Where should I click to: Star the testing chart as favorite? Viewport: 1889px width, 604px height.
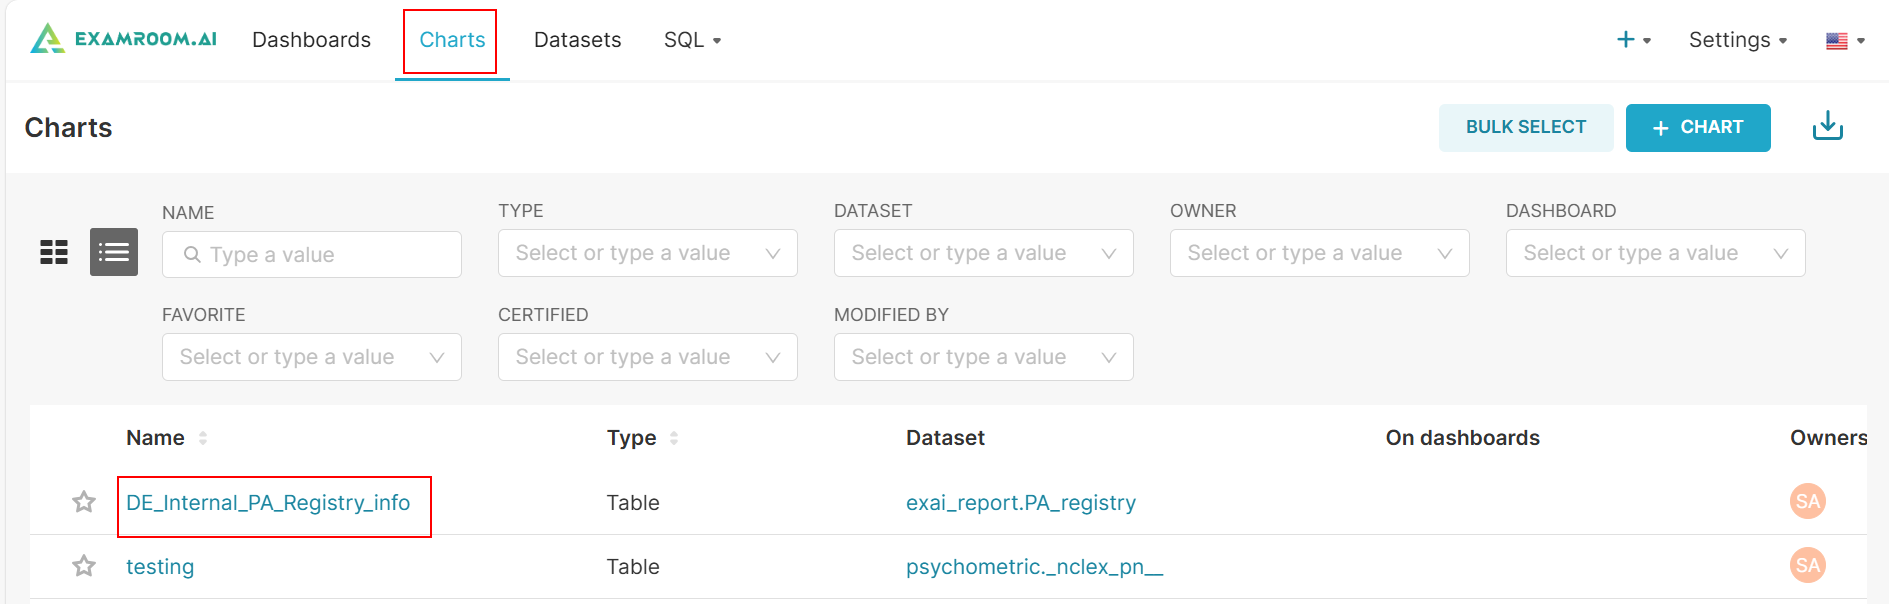(x=84, y=567)
